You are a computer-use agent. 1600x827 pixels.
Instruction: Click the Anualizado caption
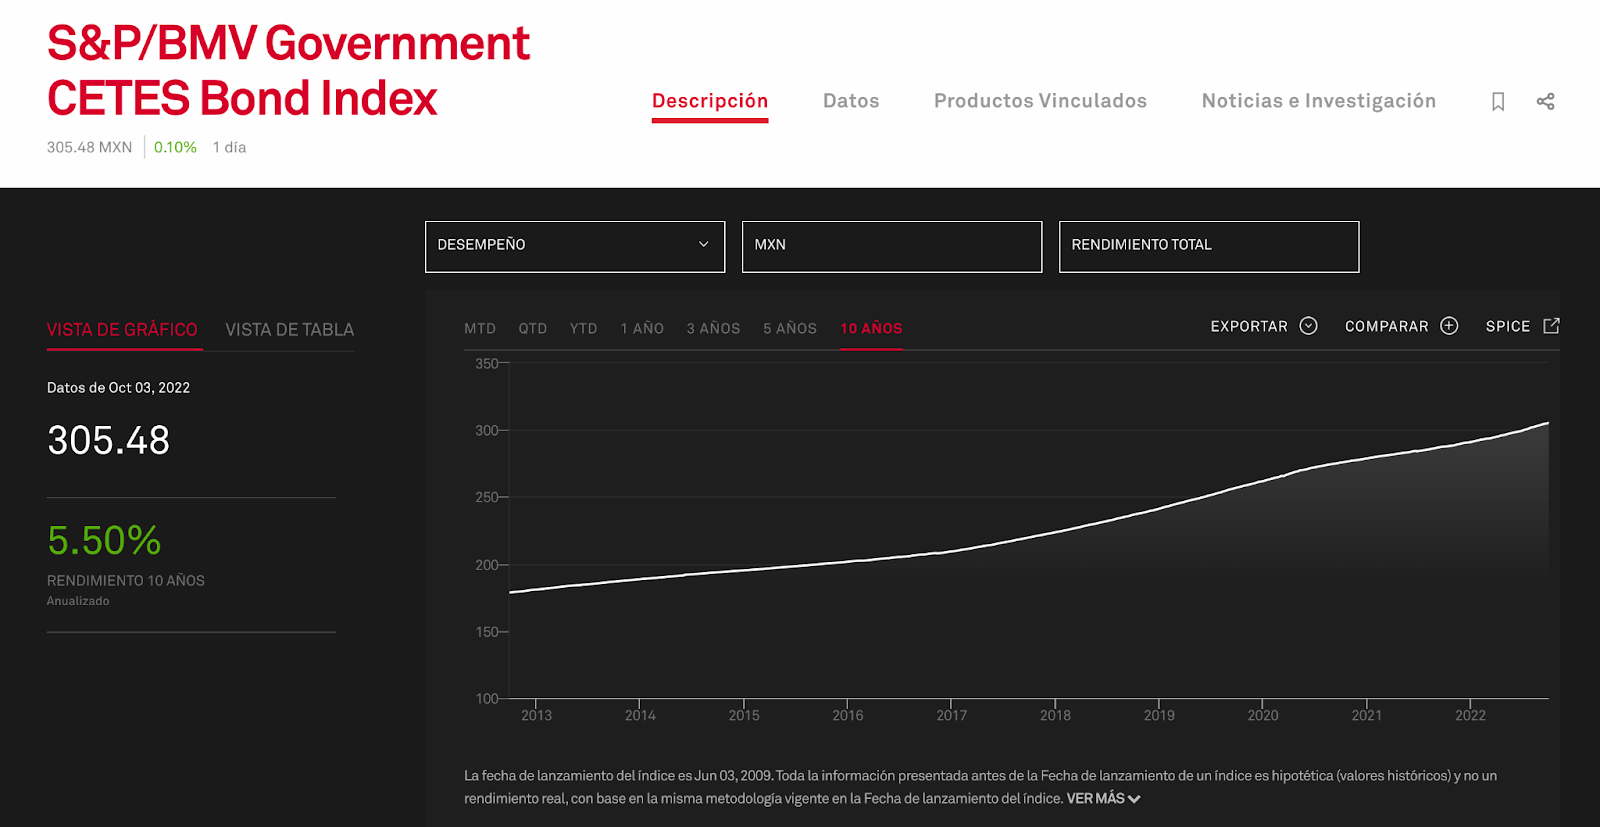[x=78, y=601]
